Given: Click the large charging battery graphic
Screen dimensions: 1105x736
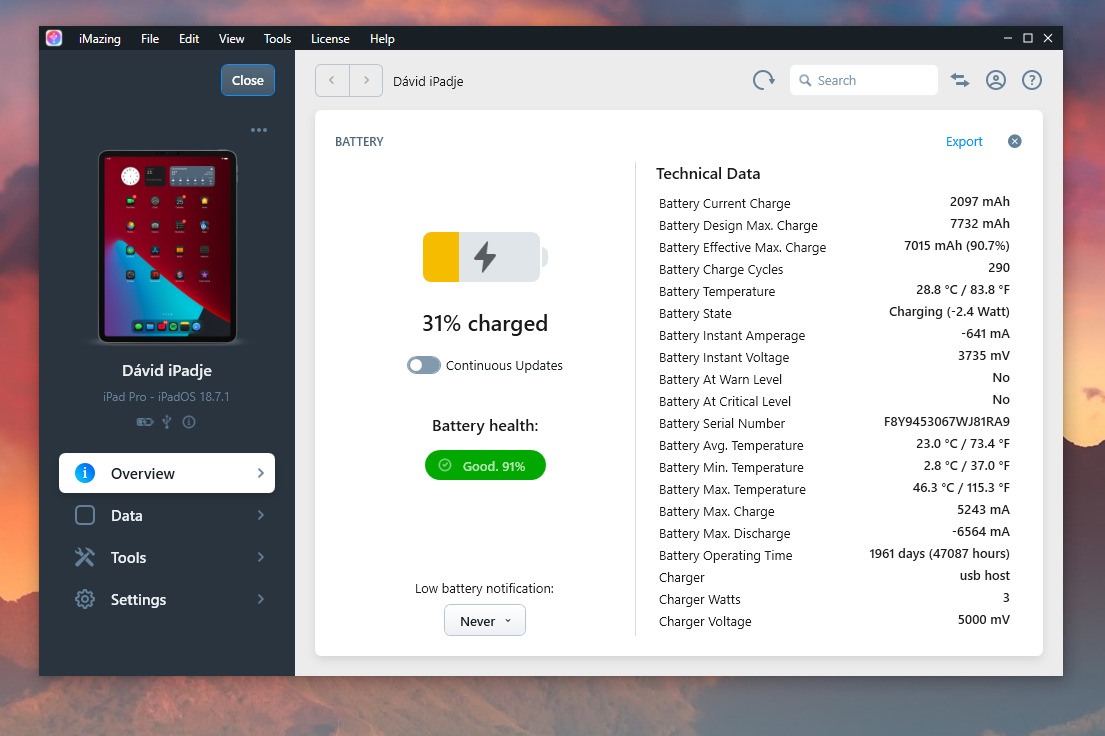Looking at the screenshot, I should tap(485, 257).
